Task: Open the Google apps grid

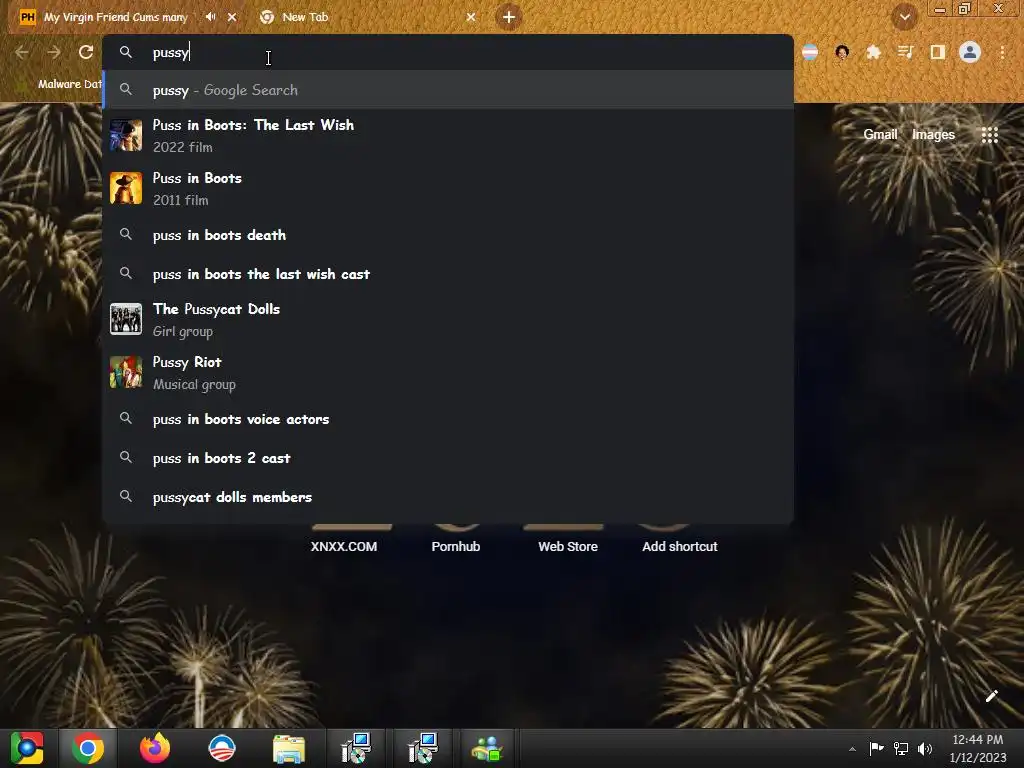Action: tap(990, 135)
